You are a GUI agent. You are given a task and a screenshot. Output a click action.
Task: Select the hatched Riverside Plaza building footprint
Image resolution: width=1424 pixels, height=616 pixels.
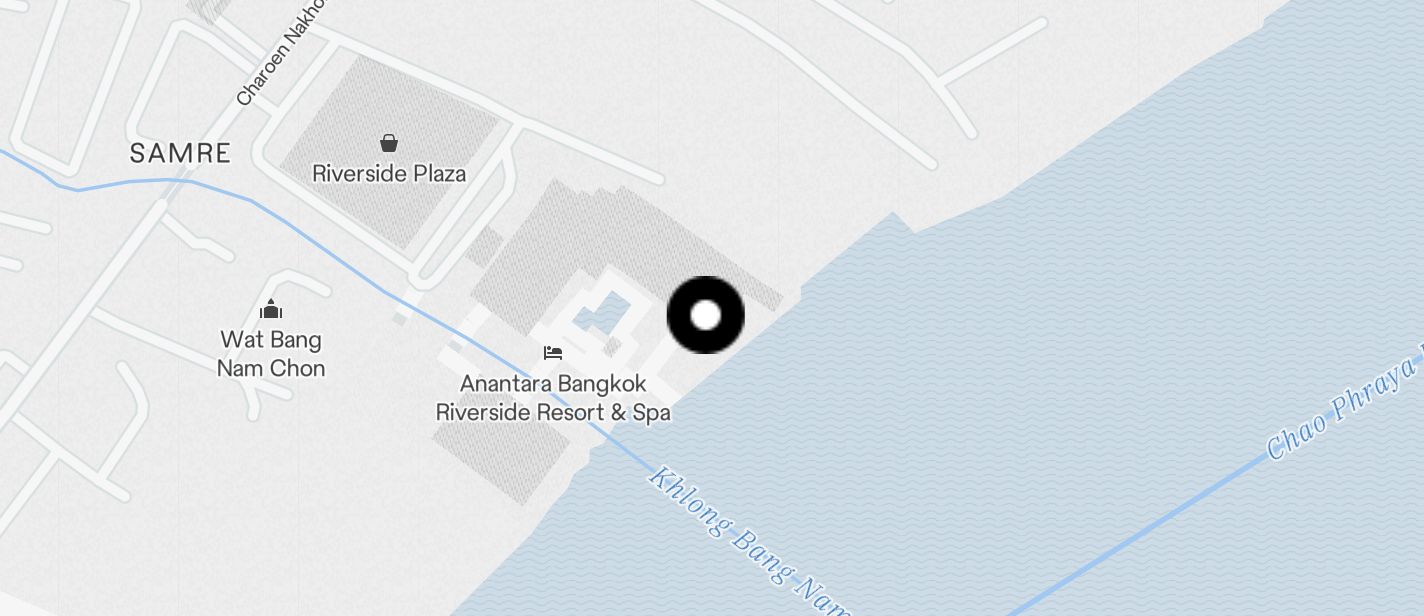(x=389, y=150)
